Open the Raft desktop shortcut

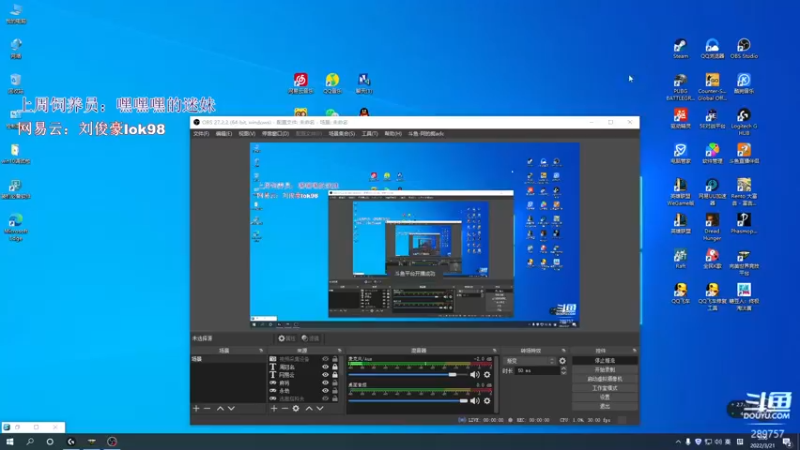pyautogui.click(x=680, y=259)
